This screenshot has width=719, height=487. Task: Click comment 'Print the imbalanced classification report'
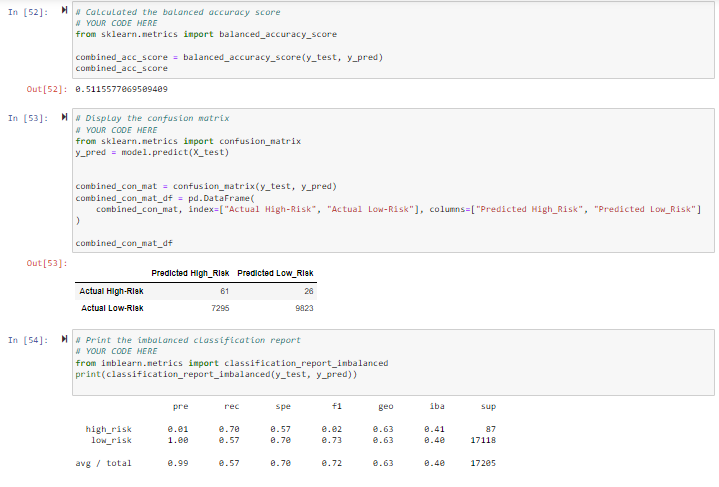pos(188,340)
